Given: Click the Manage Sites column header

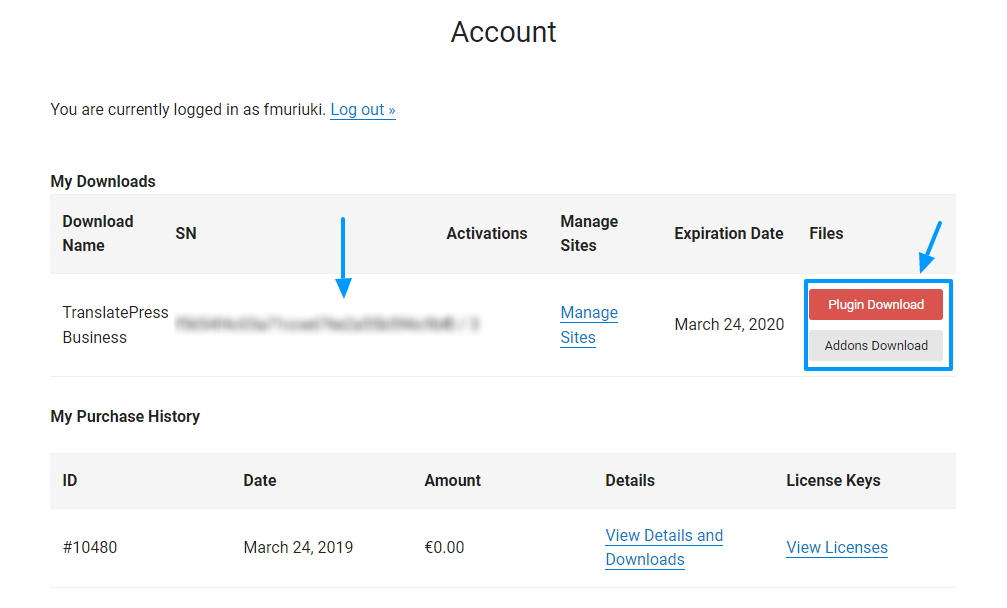Looking at the screenshot, I should [x=589, y=234].
